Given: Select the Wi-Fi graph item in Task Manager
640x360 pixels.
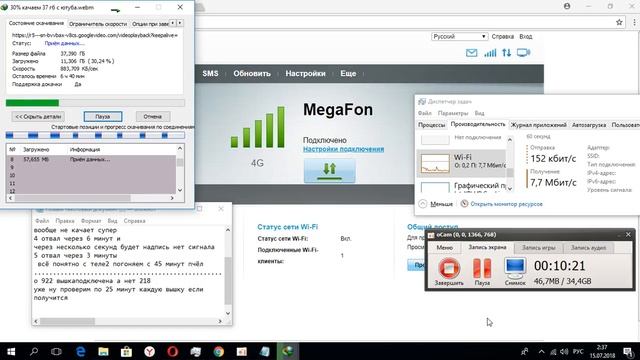Looking at the screenshot, I should [x=461, y=163].
